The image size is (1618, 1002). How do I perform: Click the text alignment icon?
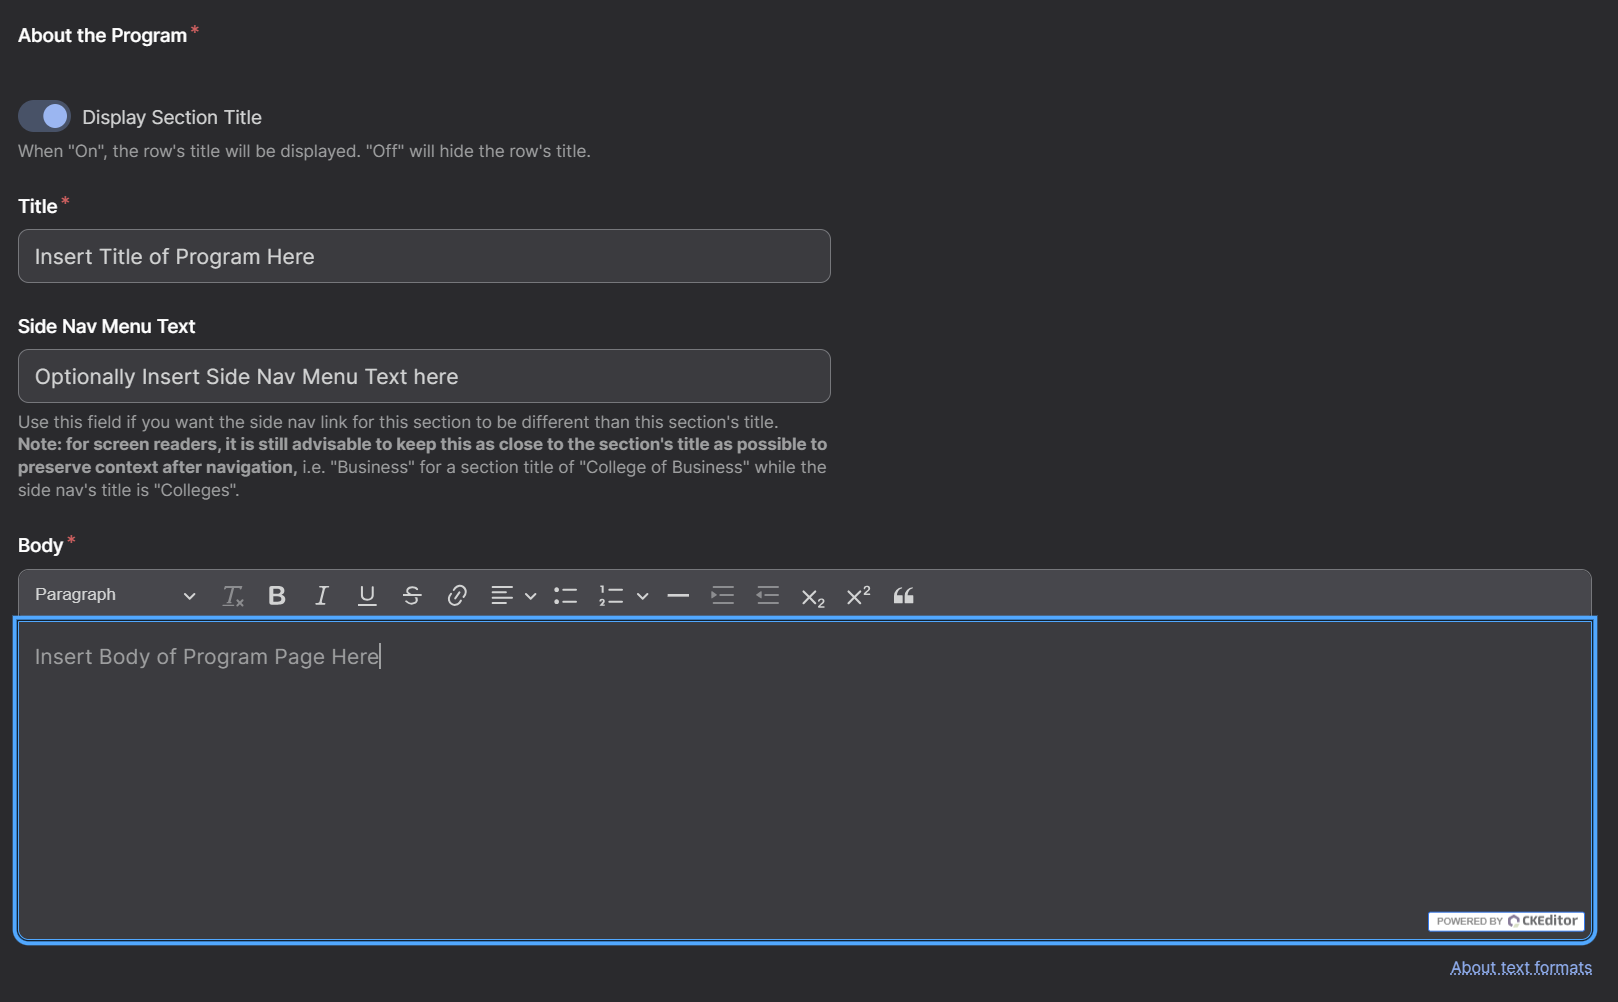502,596
